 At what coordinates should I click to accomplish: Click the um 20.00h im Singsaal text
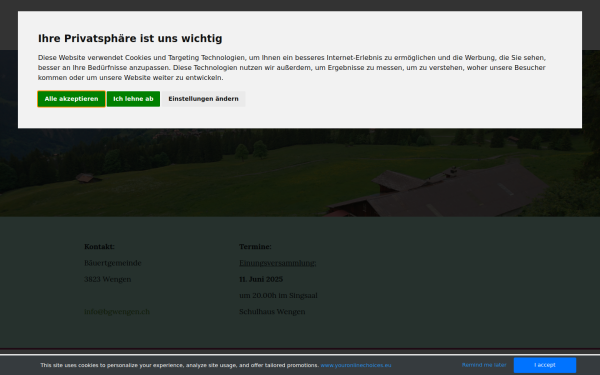tap(278, 295)
